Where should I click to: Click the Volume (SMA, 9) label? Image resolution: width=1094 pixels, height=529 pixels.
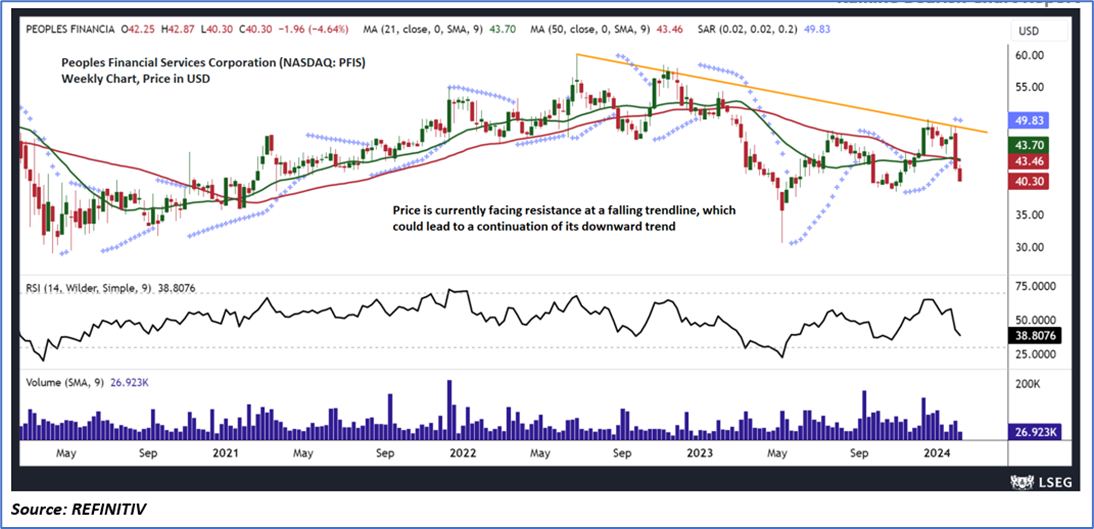(x=64, y=382)
